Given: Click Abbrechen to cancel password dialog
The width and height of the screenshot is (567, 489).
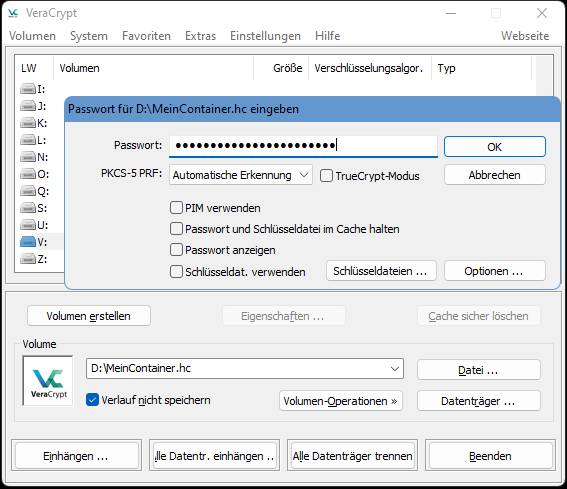Looking at the screenshot, I should pos(495,175).
